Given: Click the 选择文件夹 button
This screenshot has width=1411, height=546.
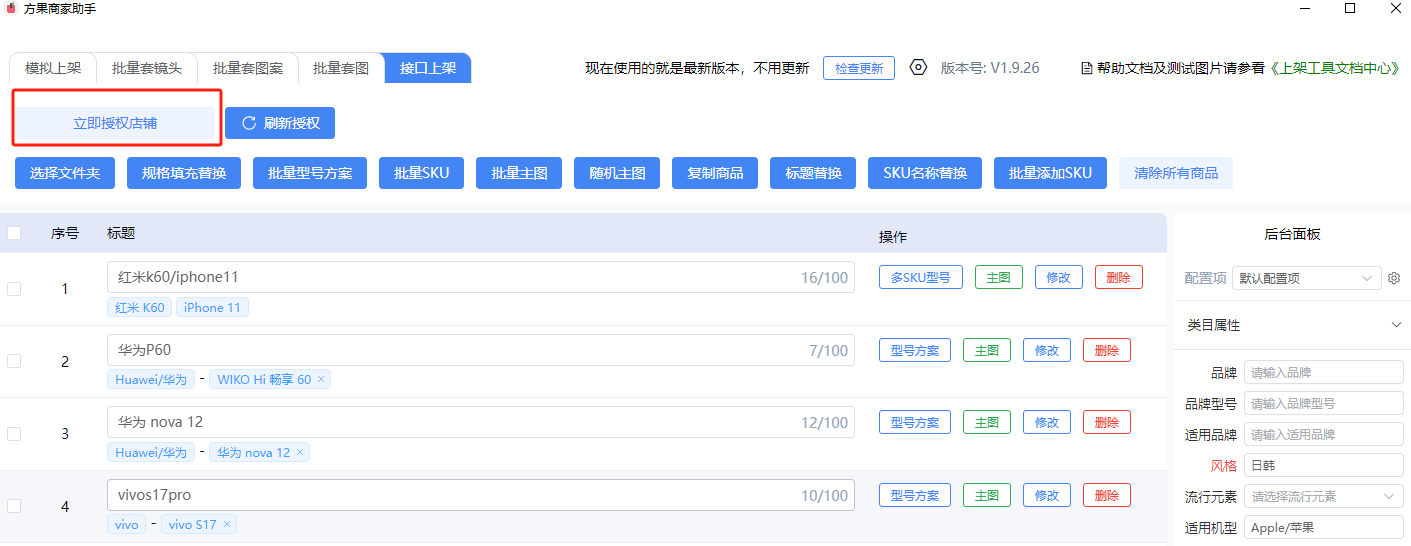Looking at the screenshot, I should coord(65,173).
